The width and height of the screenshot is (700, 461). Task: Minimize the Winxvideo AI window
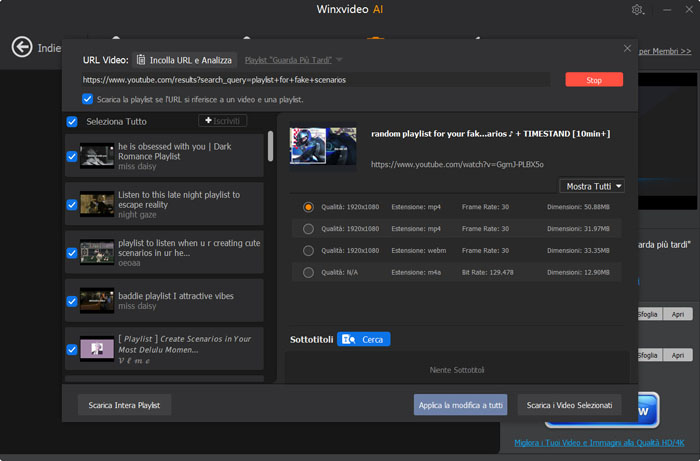click(x=667, y=10)
